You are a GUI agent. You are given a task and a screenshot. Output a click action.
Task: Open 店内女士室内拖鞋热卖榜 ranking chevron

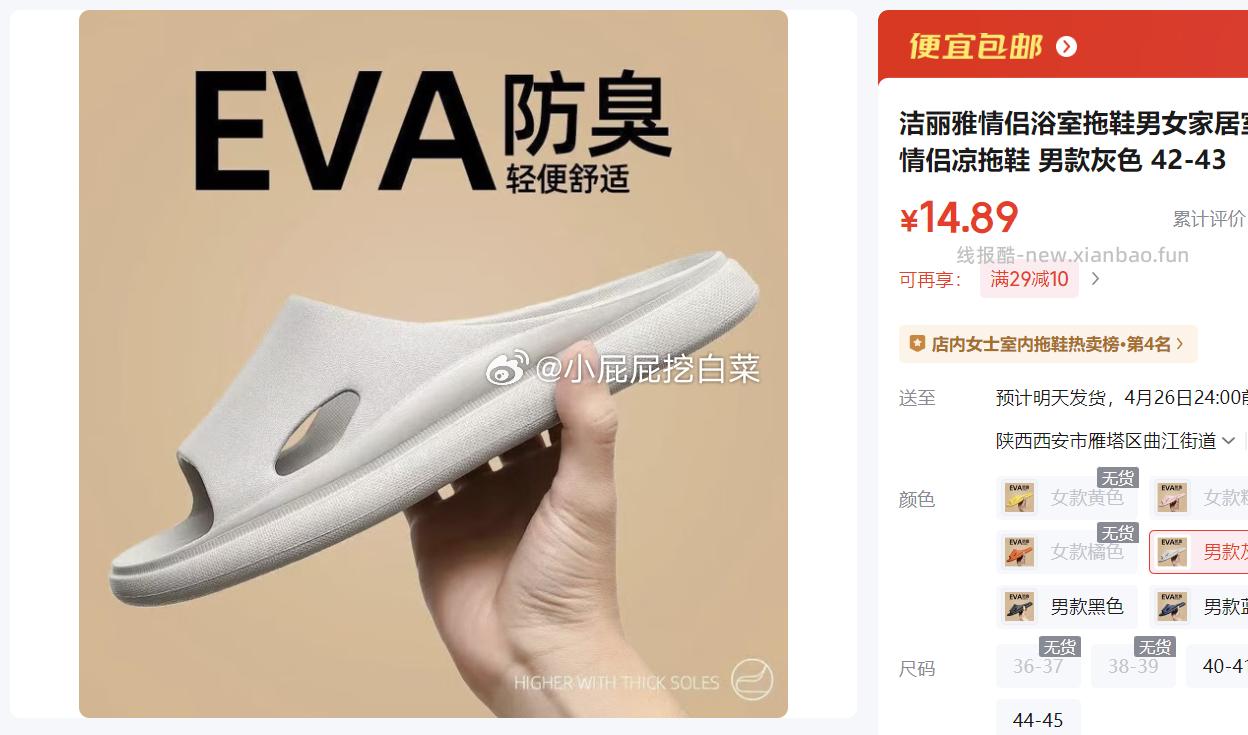tap(1180, 344)
